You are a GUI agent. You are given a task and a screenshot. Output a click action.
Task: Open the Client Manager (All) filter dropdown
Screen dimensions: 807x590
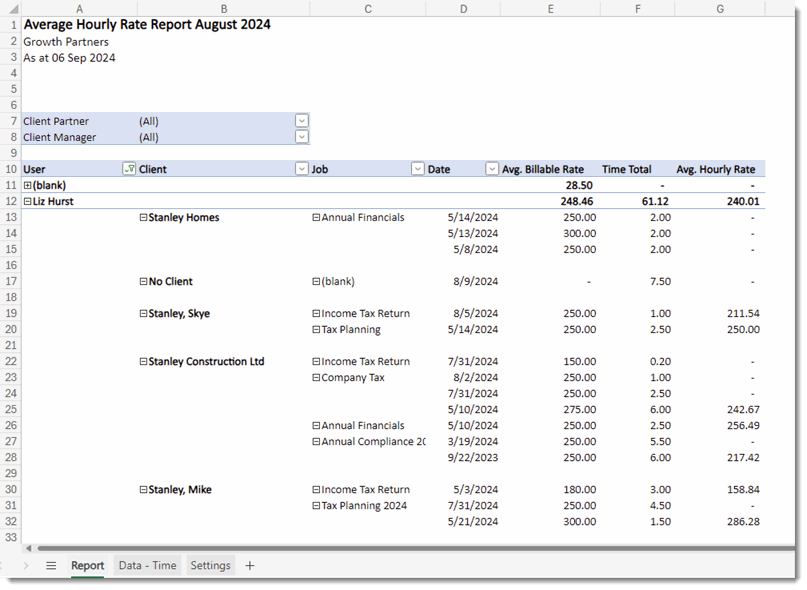(x=301, y=137)
